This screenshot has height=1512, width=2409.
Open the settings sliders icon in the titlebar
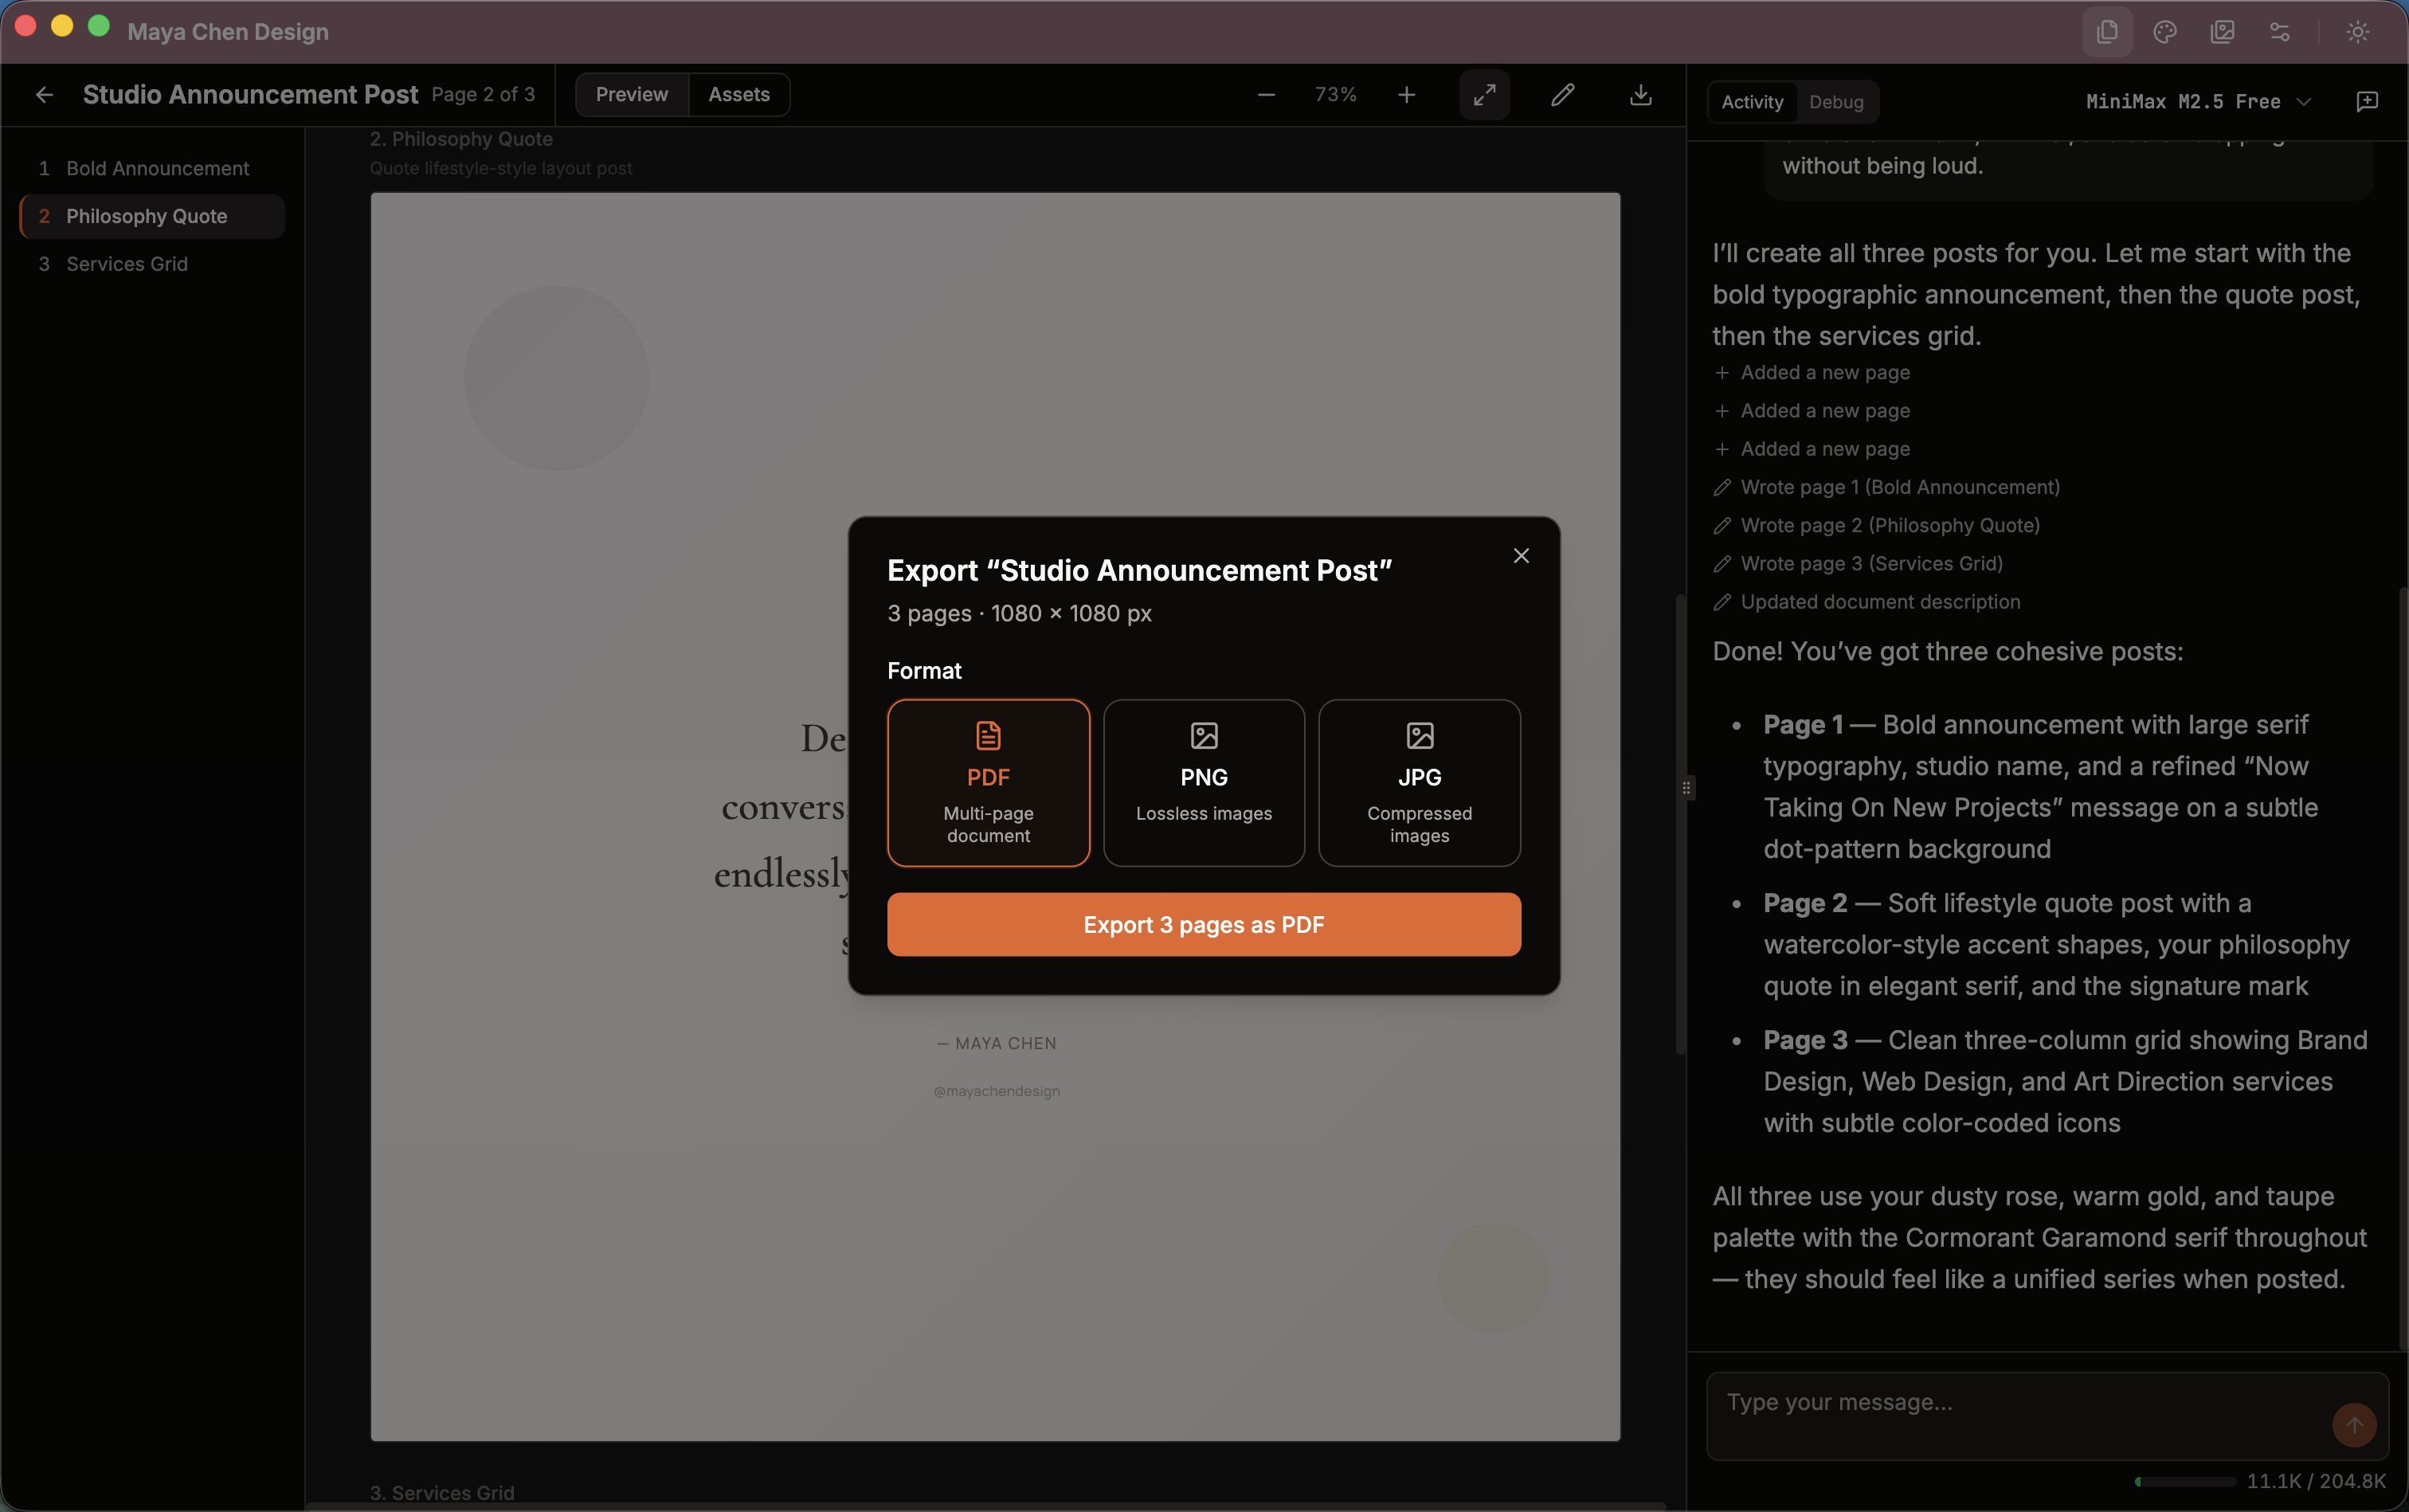pyautogui.click(x=2280, y=31)
